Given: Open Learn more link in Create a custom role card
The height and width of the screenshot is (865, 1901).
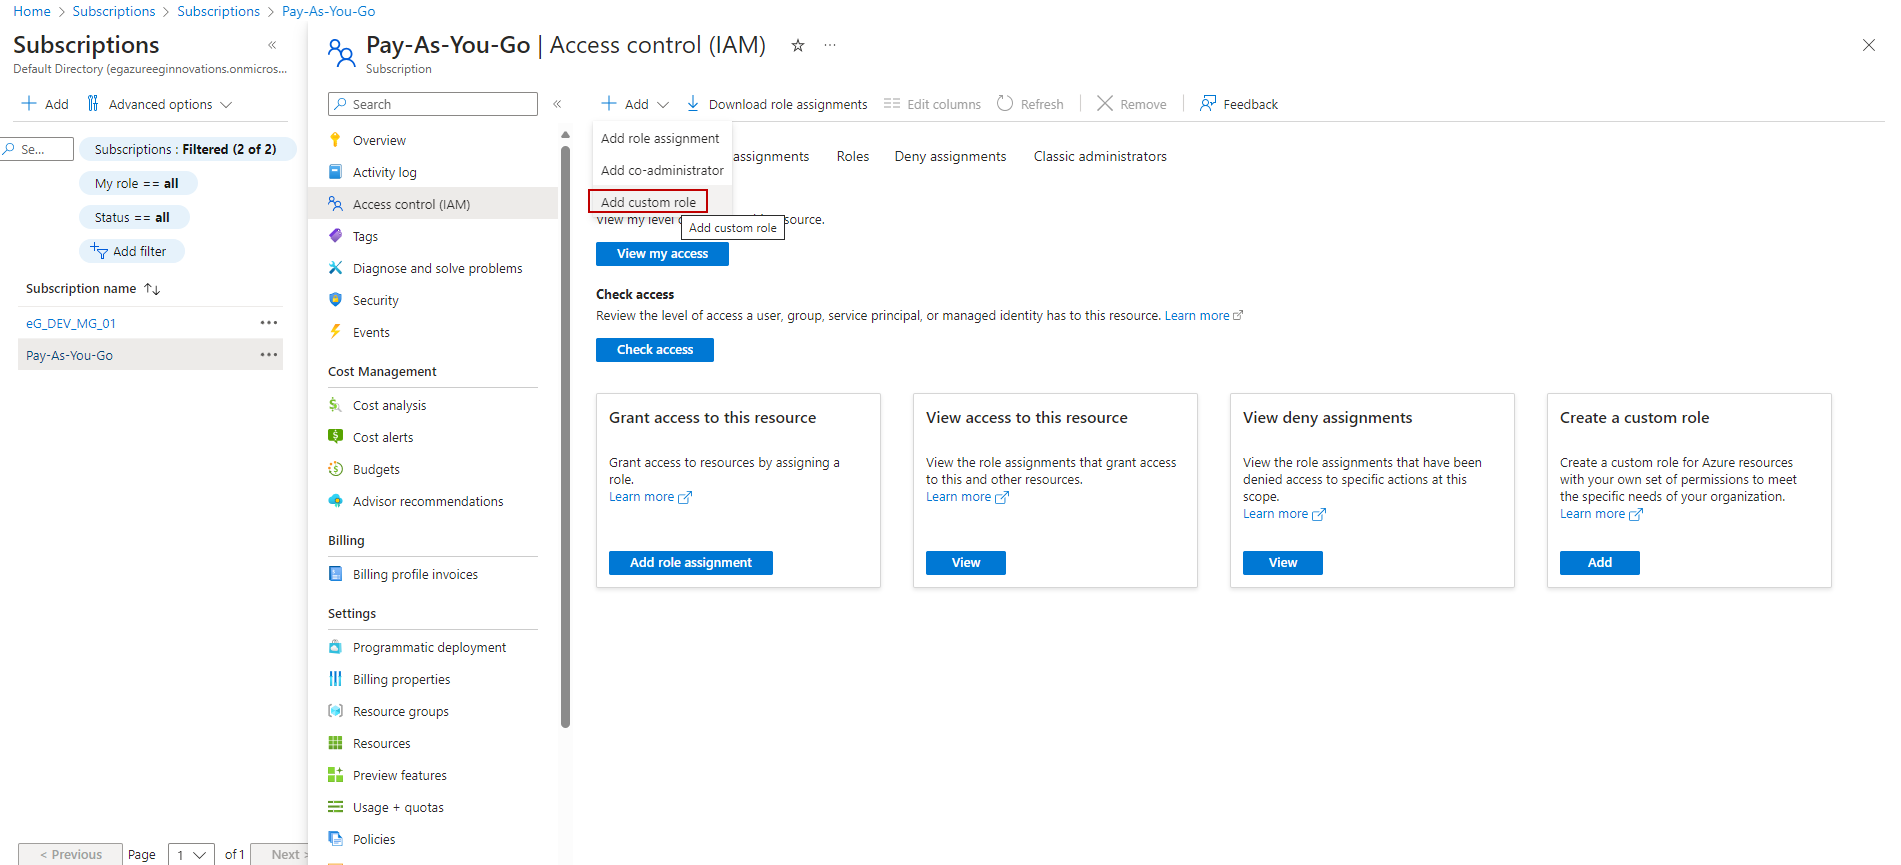Looking at the screenshot, I should point(1601,514).
